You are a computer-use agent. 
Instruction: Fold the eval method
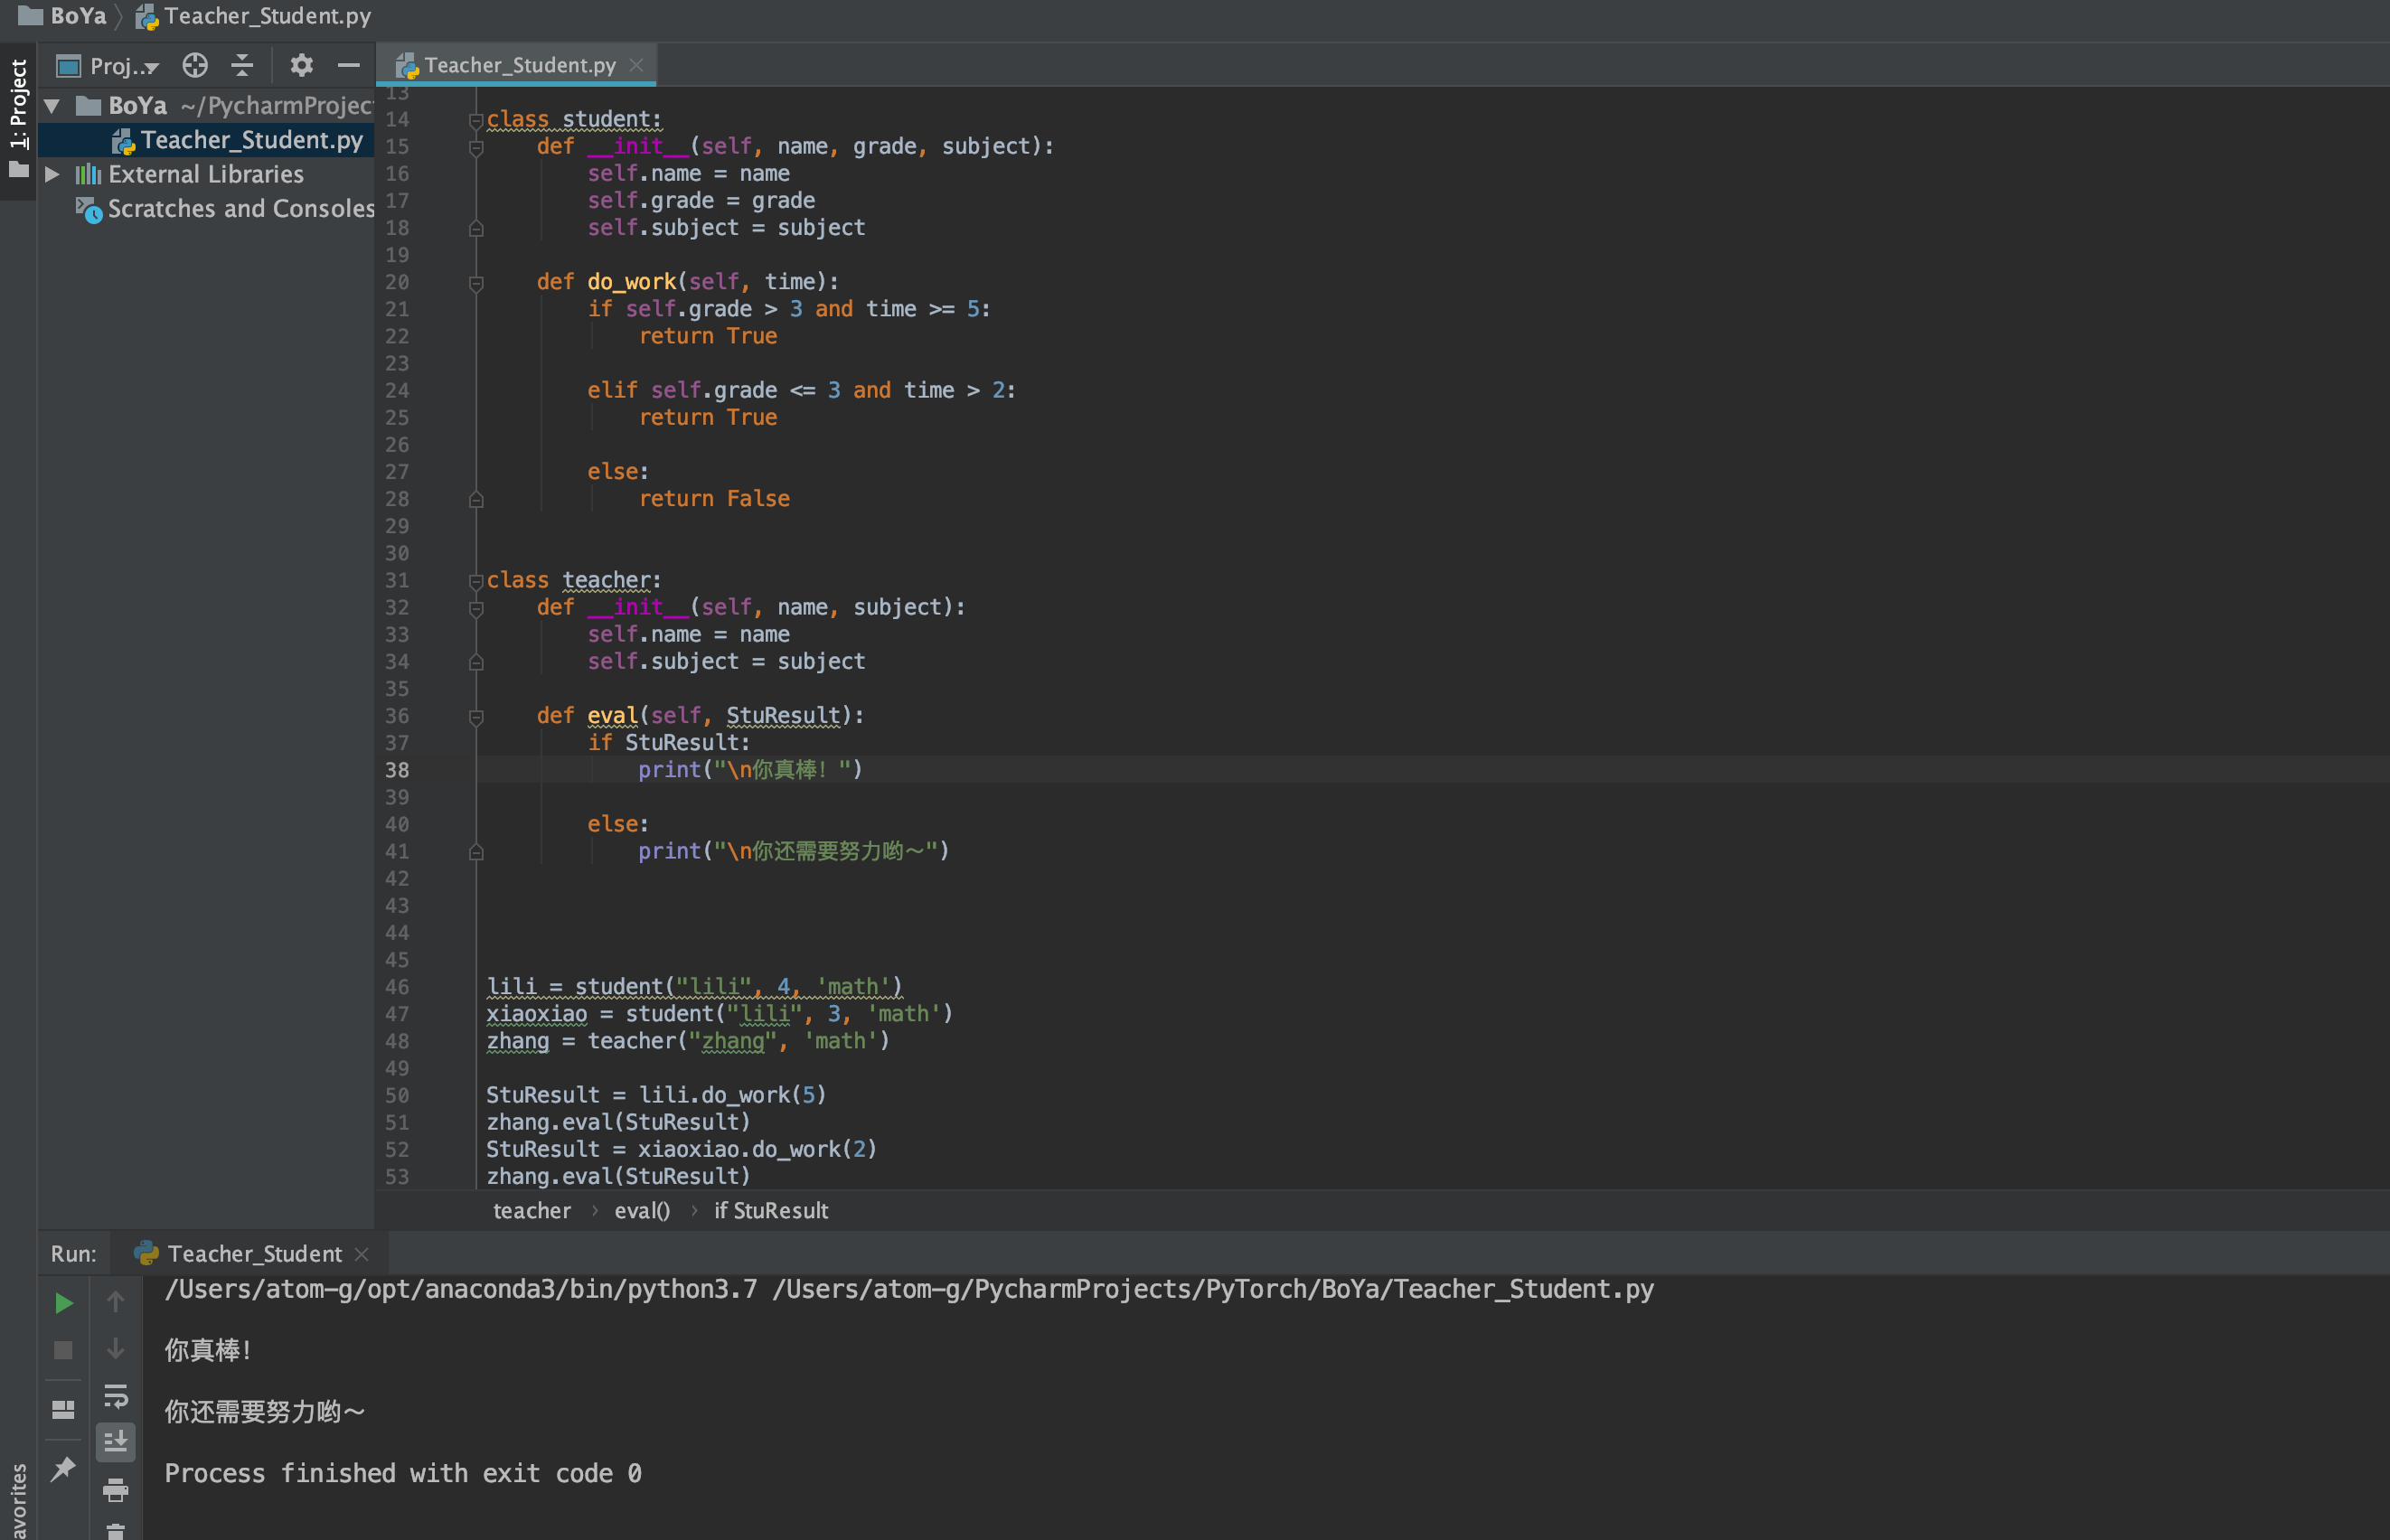pos(476,717)
